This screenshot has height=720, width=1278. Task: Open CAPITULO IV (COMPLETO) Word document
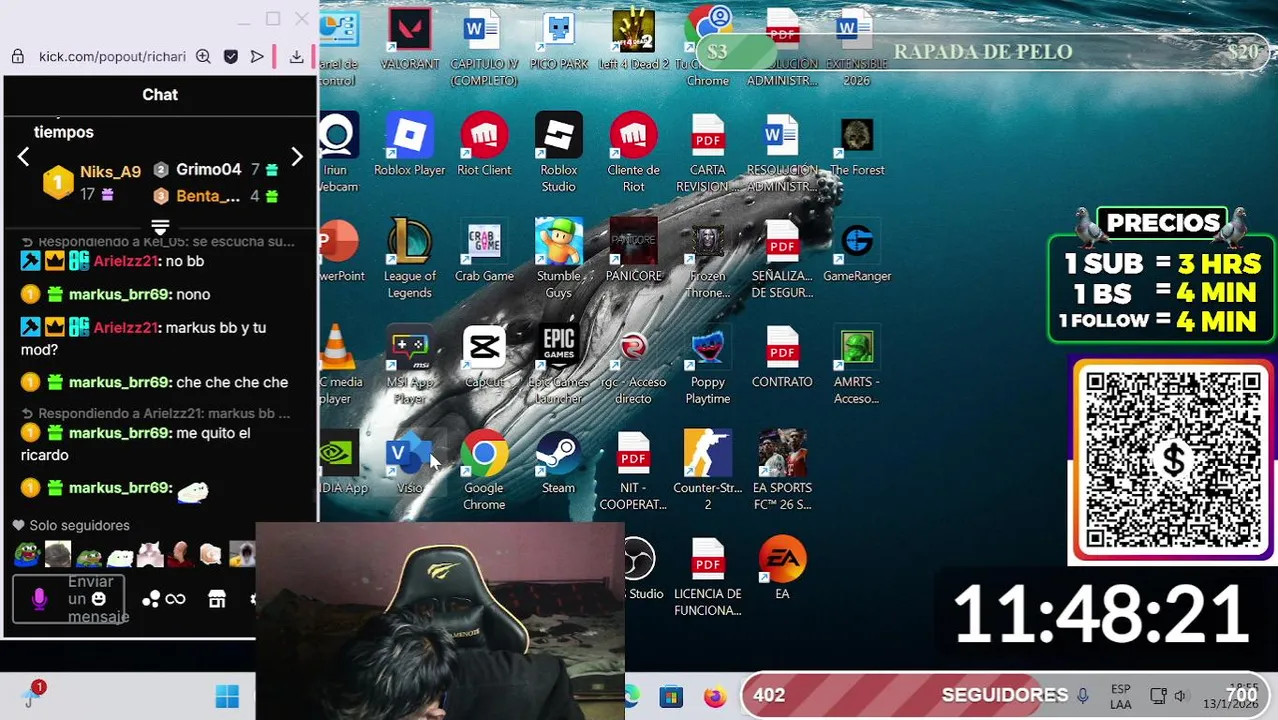(x=484, y=47)
